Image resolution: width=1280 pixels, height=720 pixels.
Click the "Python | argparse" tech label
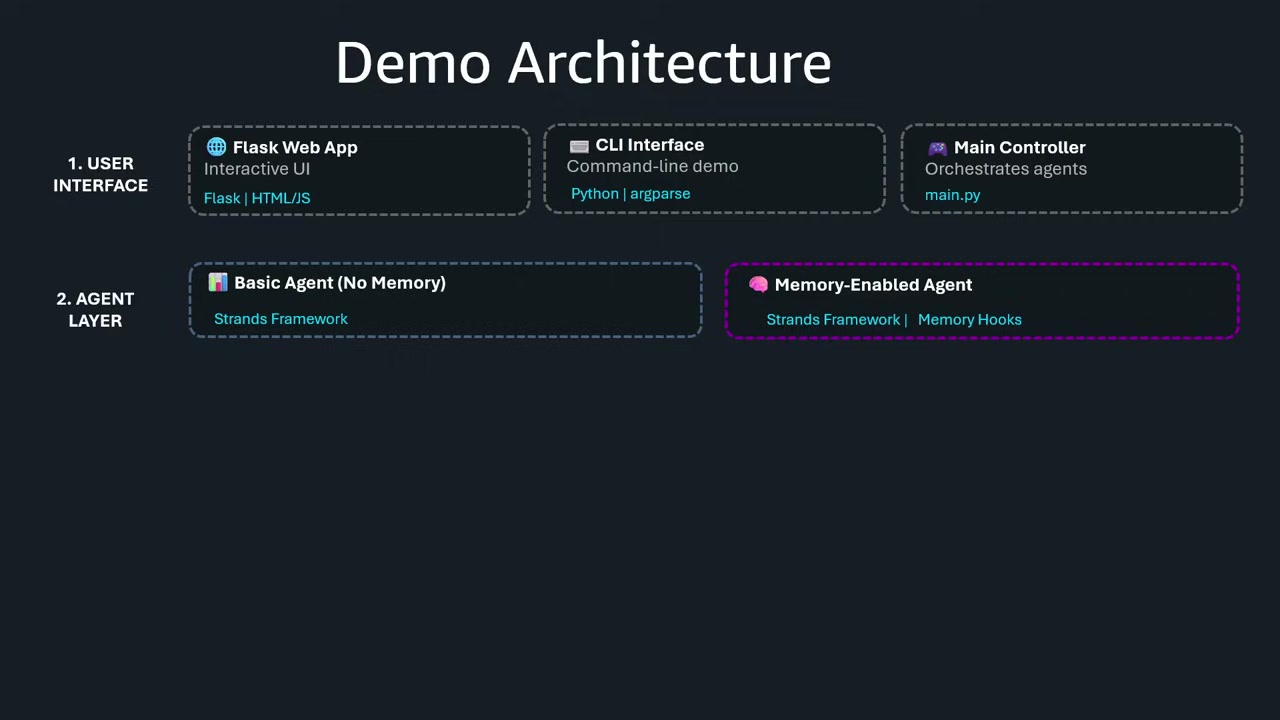630,194
